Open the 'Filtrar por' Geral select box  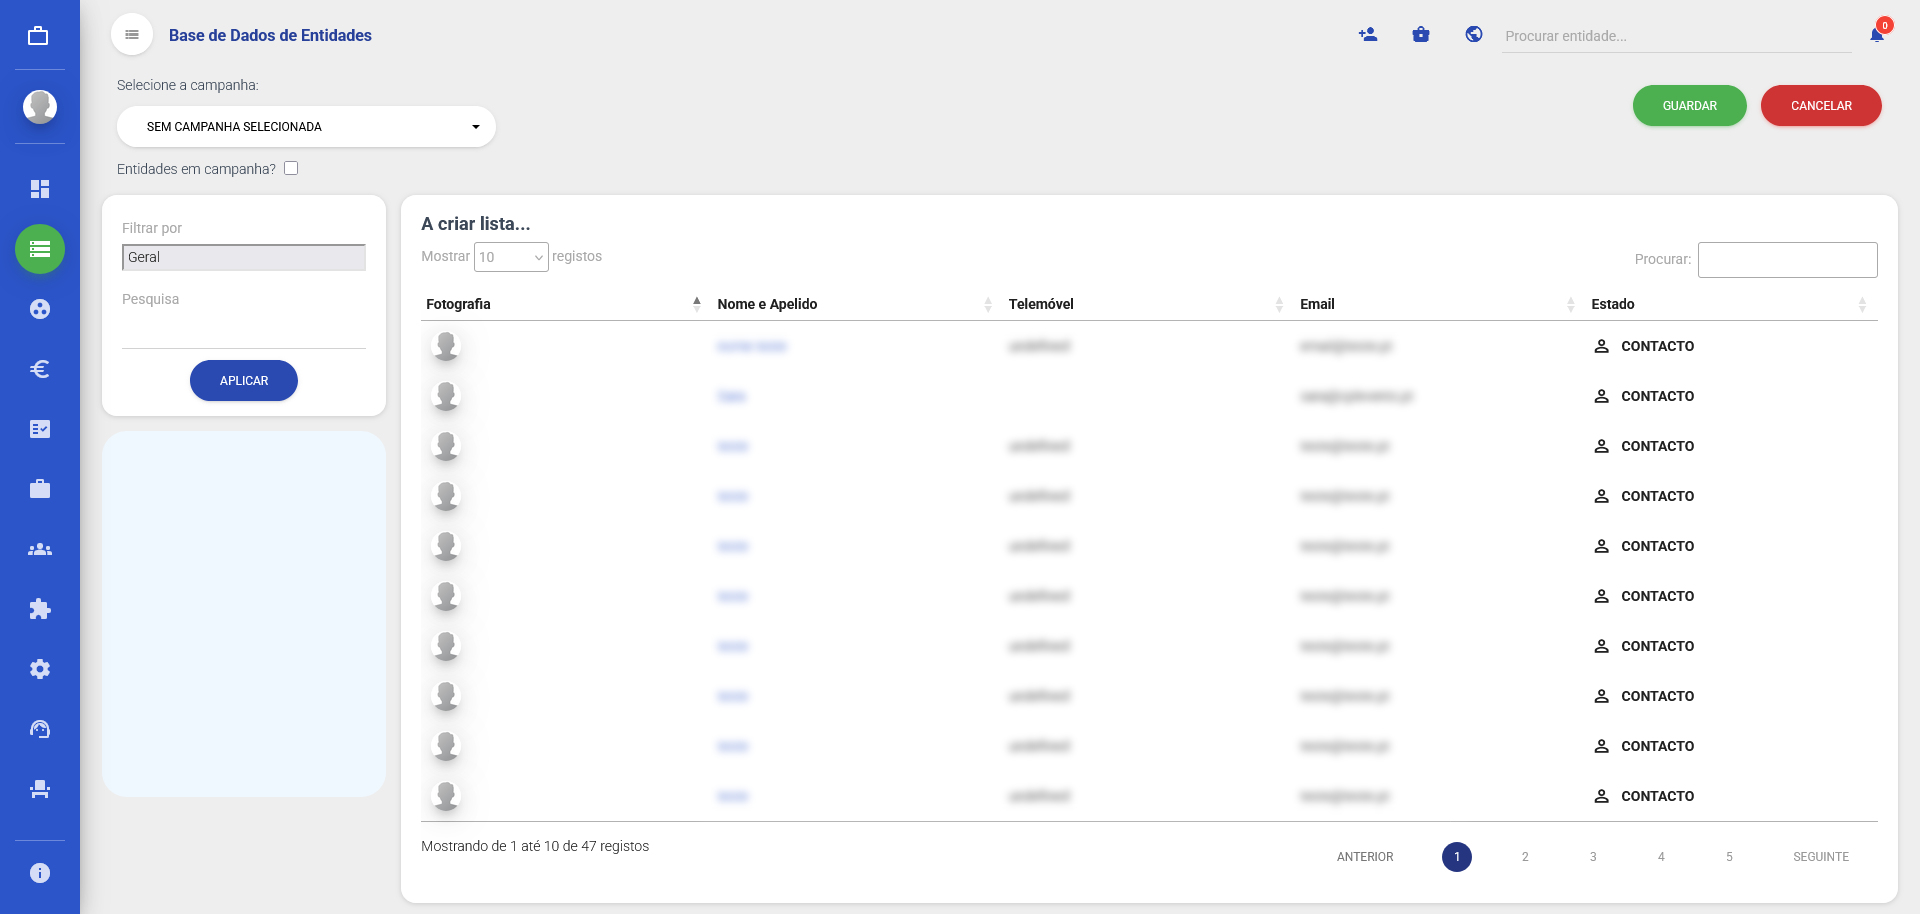click(x=244, y=257)
